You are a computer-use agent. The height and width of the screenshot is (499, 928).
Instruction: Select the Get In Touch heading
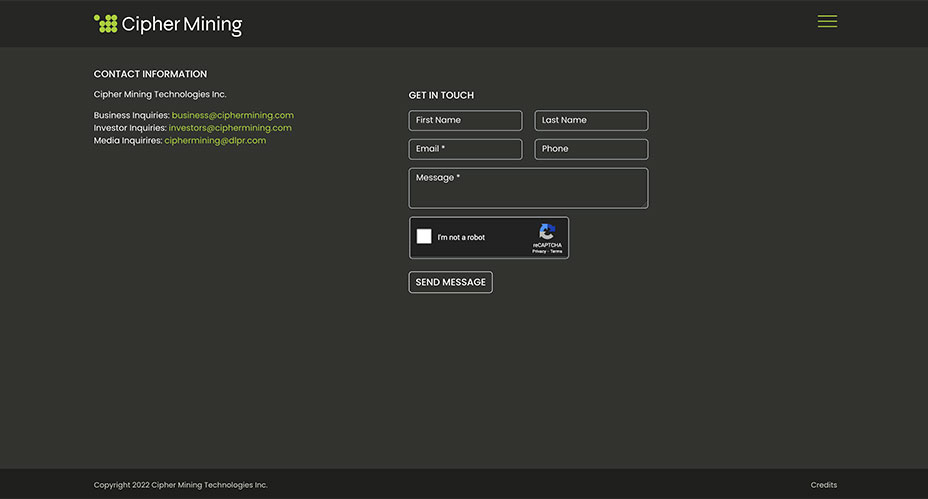click(x=441, y=95)
